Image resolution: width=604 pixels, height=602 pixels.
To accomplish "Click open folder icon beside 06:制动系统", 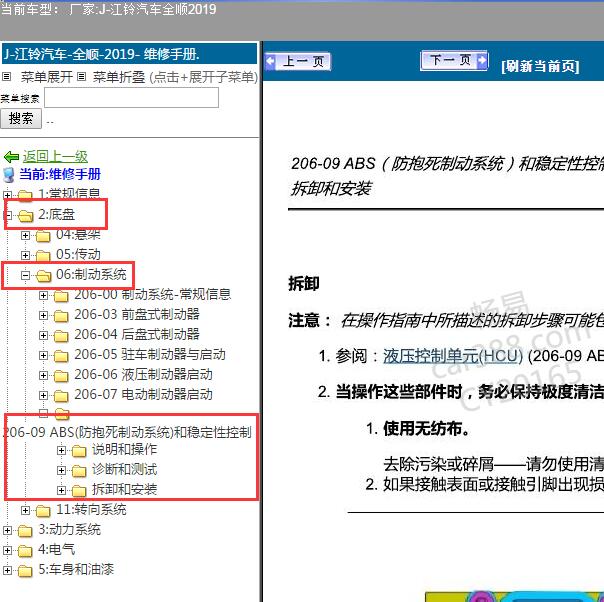I will (x=44, y=275).
